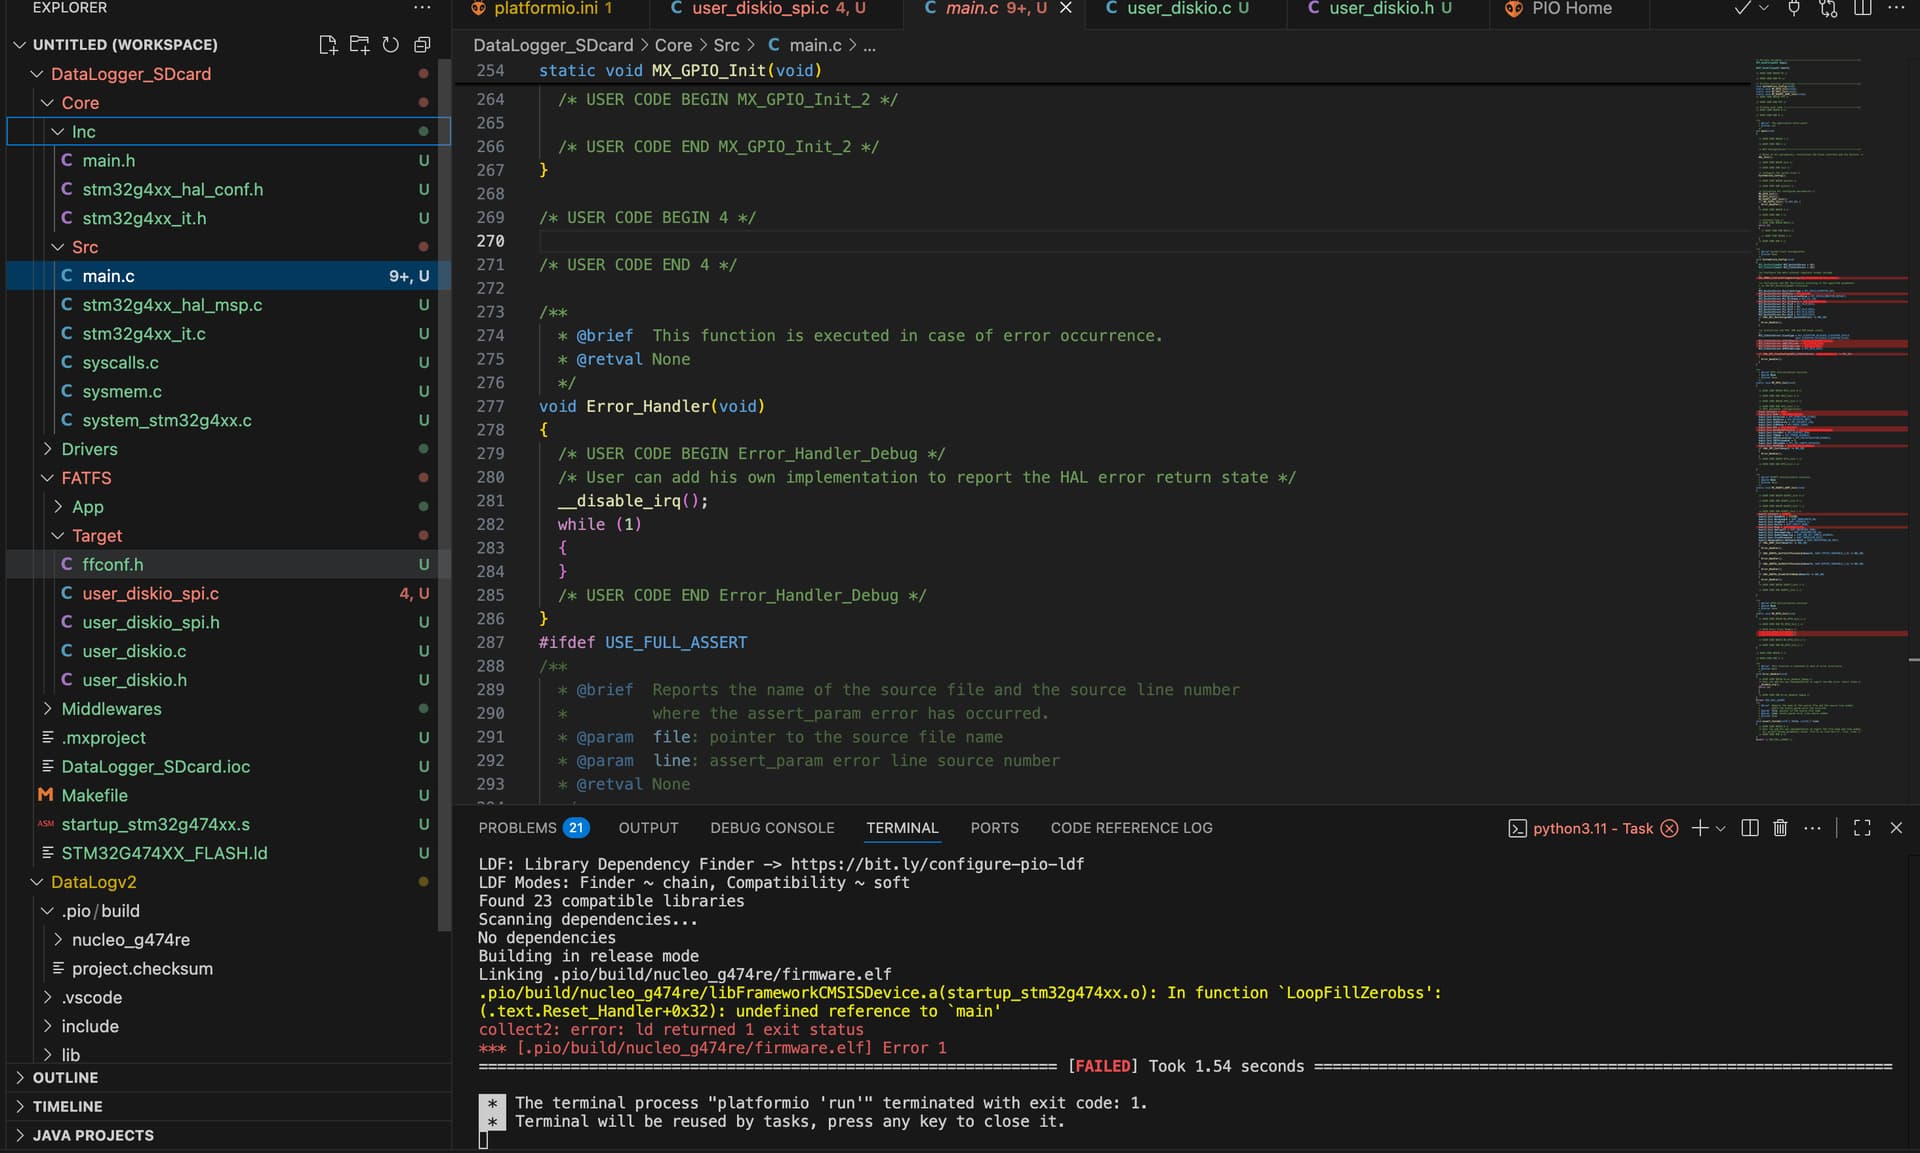Maximize the terminal panel size
Viewport: 1920px width, 1153px height.
(1862, 828)
